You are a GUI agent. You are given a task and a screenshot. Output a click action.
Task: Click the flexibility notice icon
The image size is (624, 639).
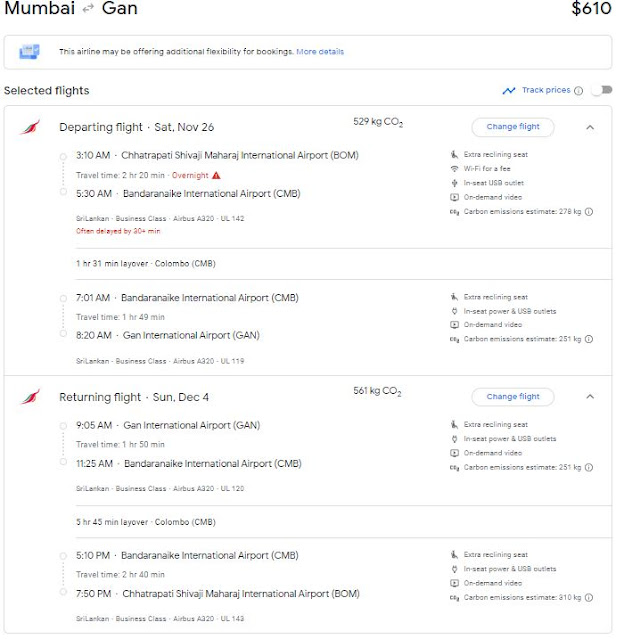(30, 51)
